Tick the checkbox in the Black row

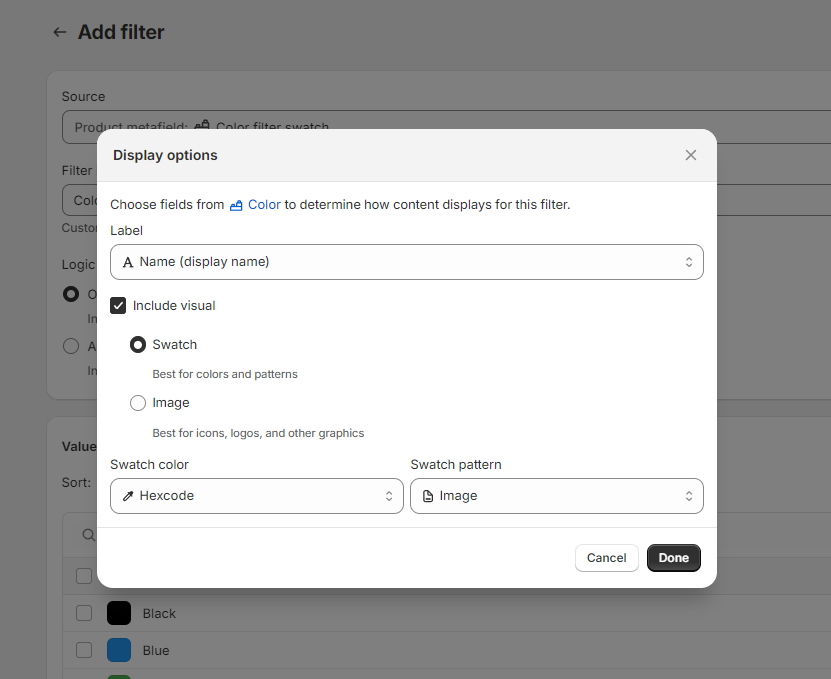[x=84, y=613]
